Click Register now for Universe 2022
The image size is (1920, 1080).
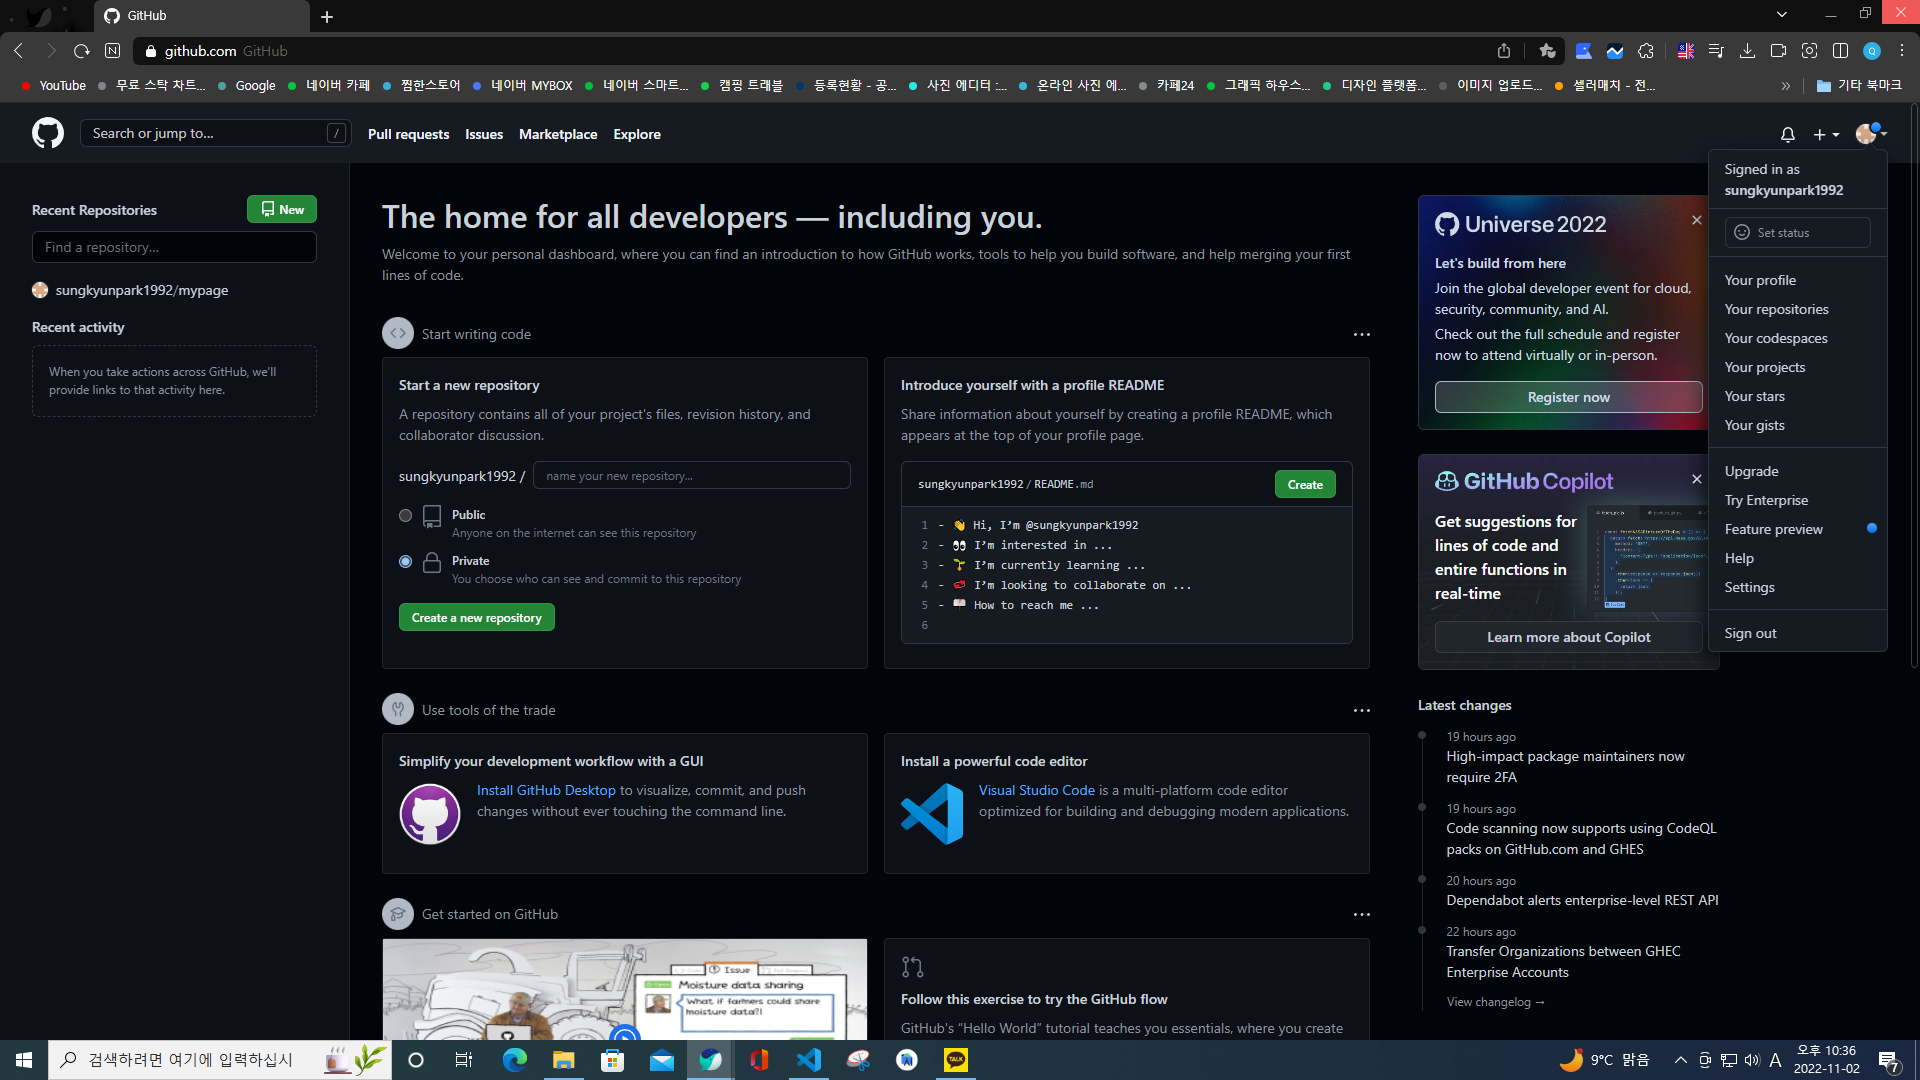point(1568,397)
